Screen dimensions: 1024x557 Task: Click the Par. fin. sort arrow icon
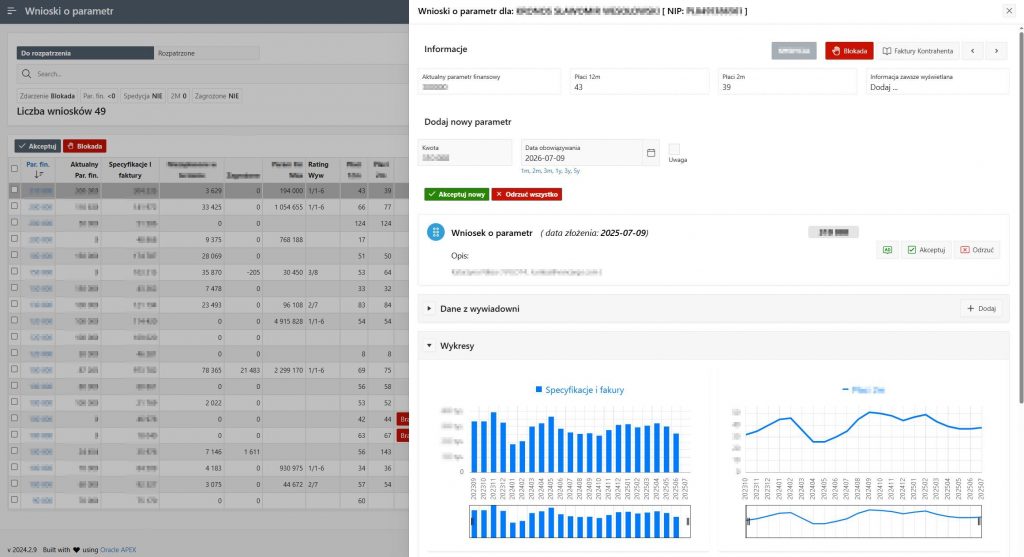coord(38,175)
